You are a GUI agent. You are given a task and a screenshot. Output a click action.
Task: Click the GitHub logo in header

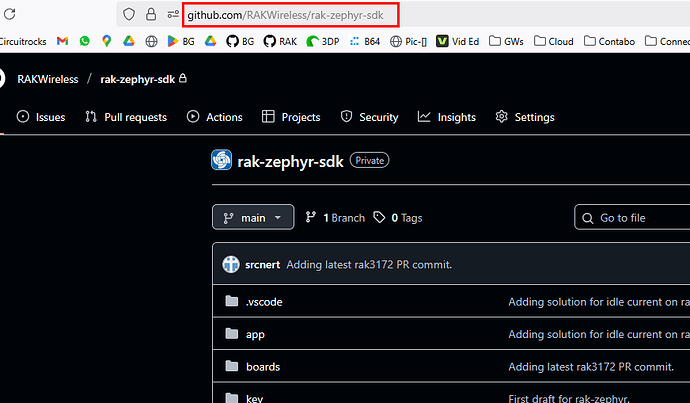(x=2, y=79)
